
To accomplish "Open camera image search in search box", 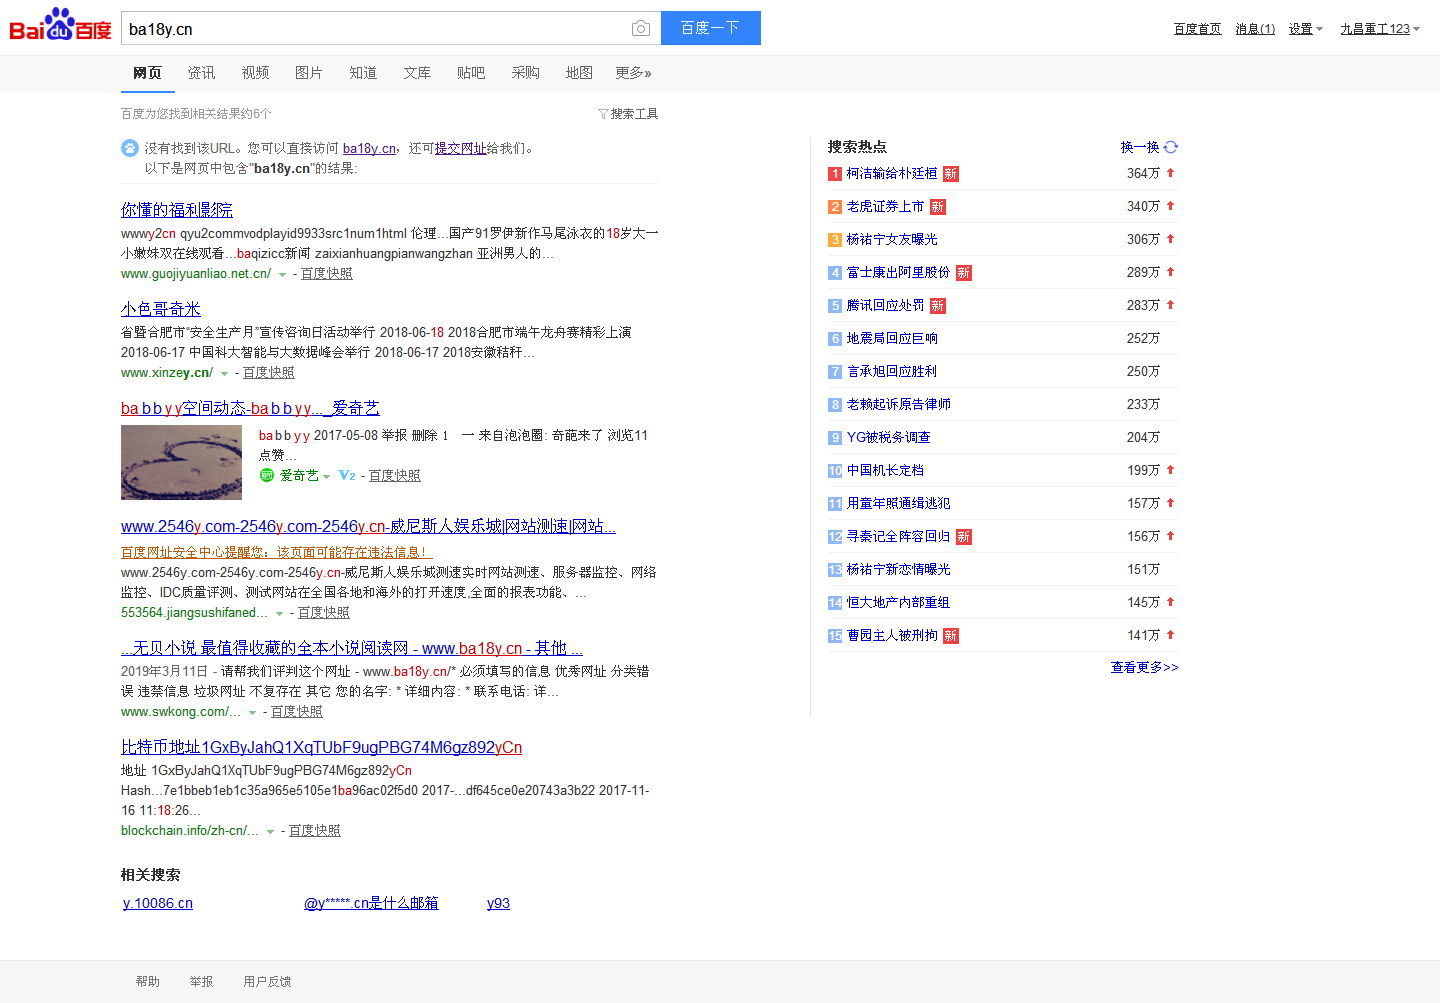I will [x=640, y=29].
